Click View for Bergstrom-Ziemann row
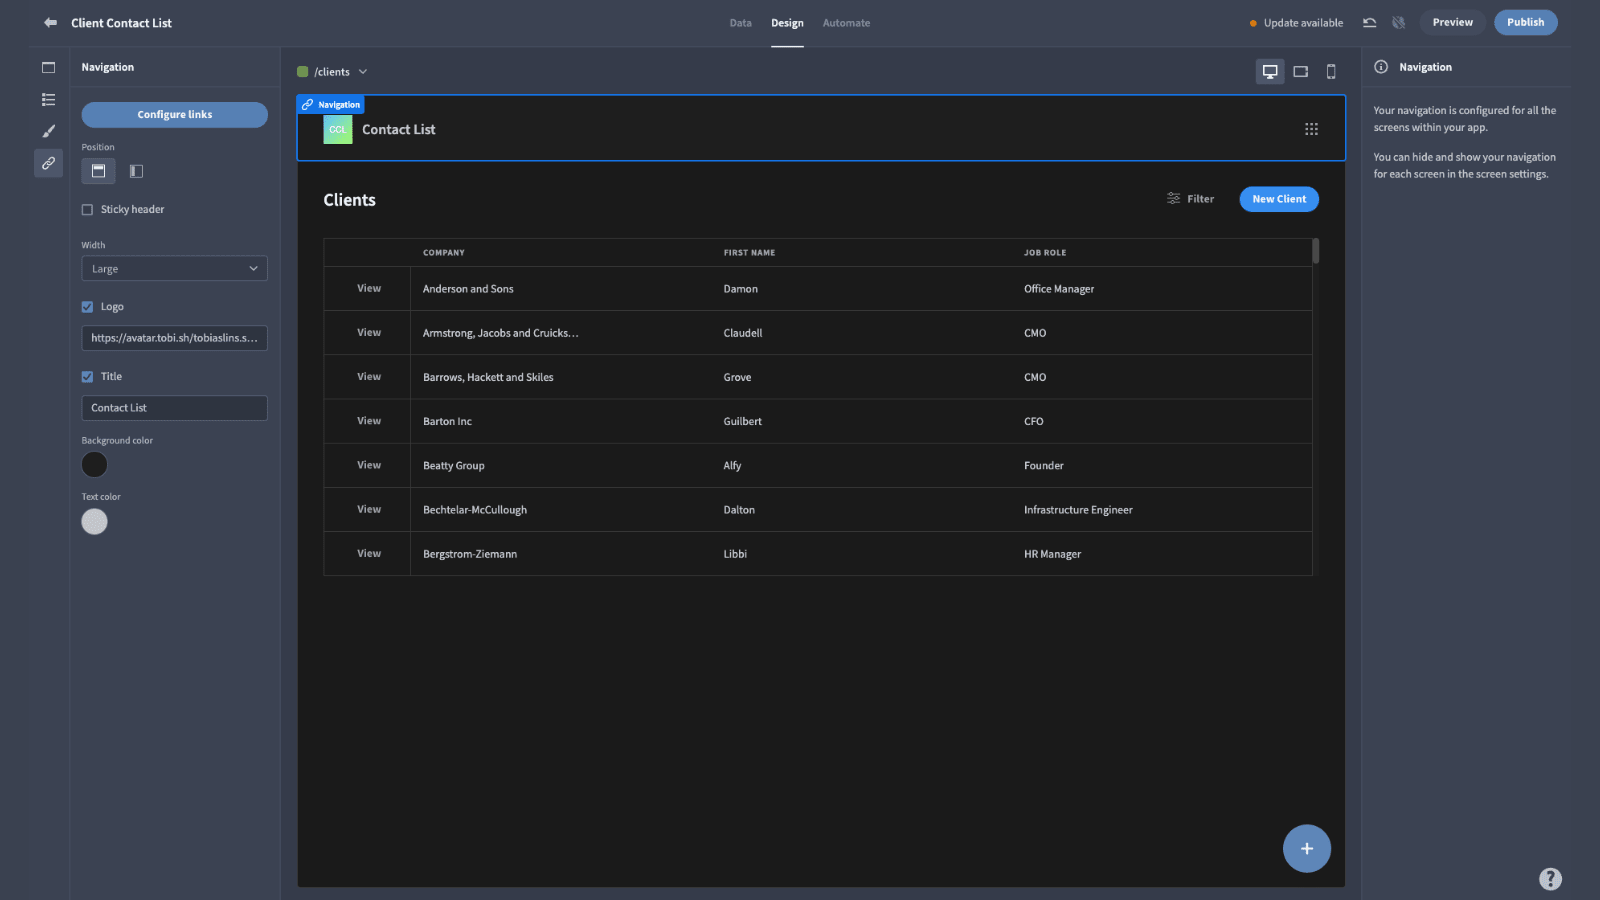Image resolution: width=1600 pixels, height=900 pixels. coord(369,553)
